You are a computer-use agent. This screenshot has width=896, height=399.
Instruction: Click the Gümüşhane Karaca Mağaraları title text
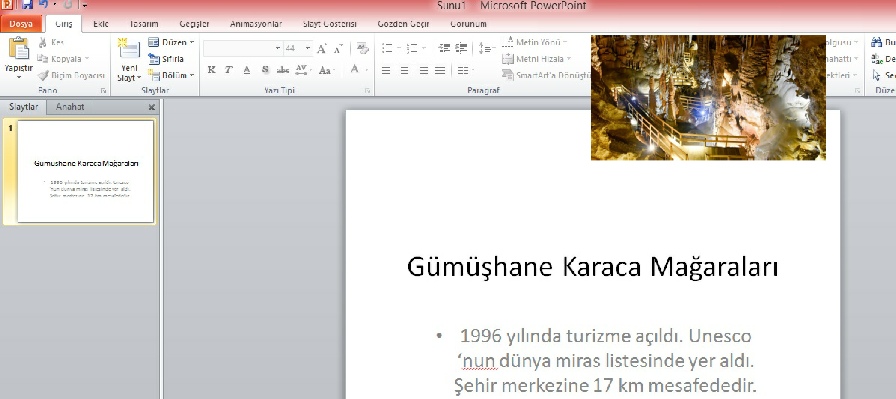tap(593, 267)
